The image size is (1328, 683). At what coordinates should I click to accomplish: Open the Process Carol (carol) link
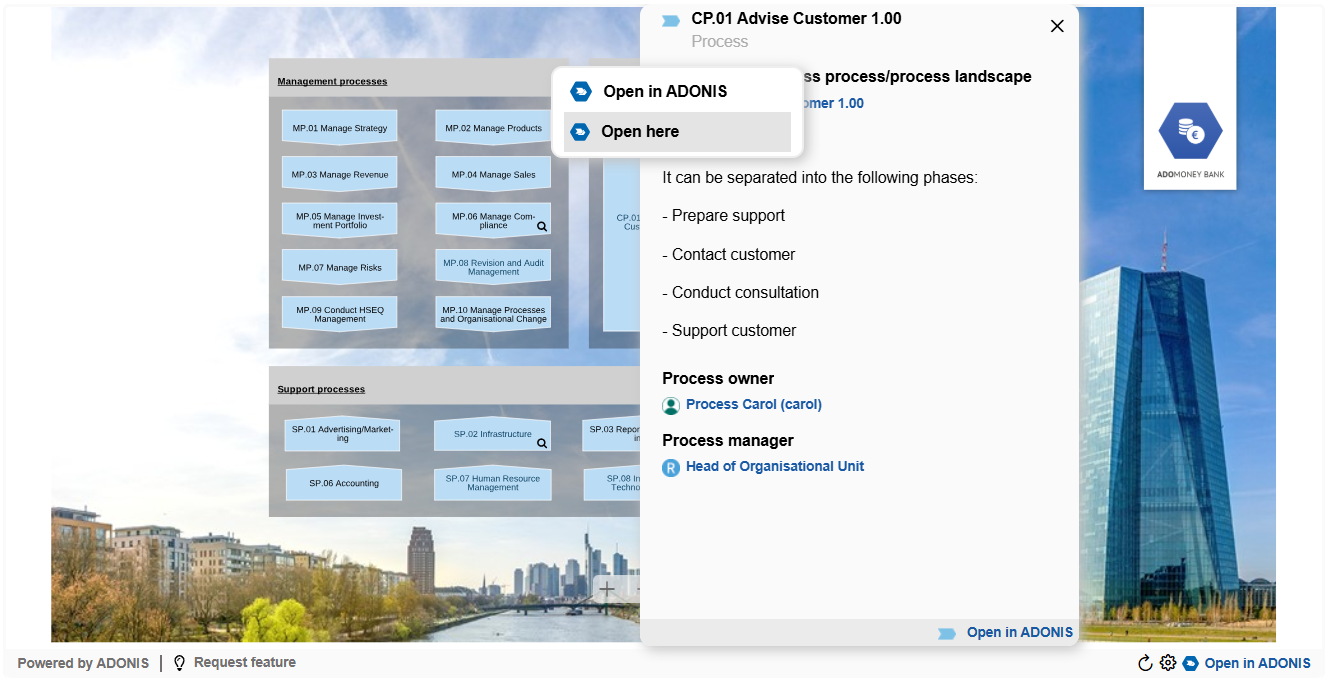(x=753, y=405)
